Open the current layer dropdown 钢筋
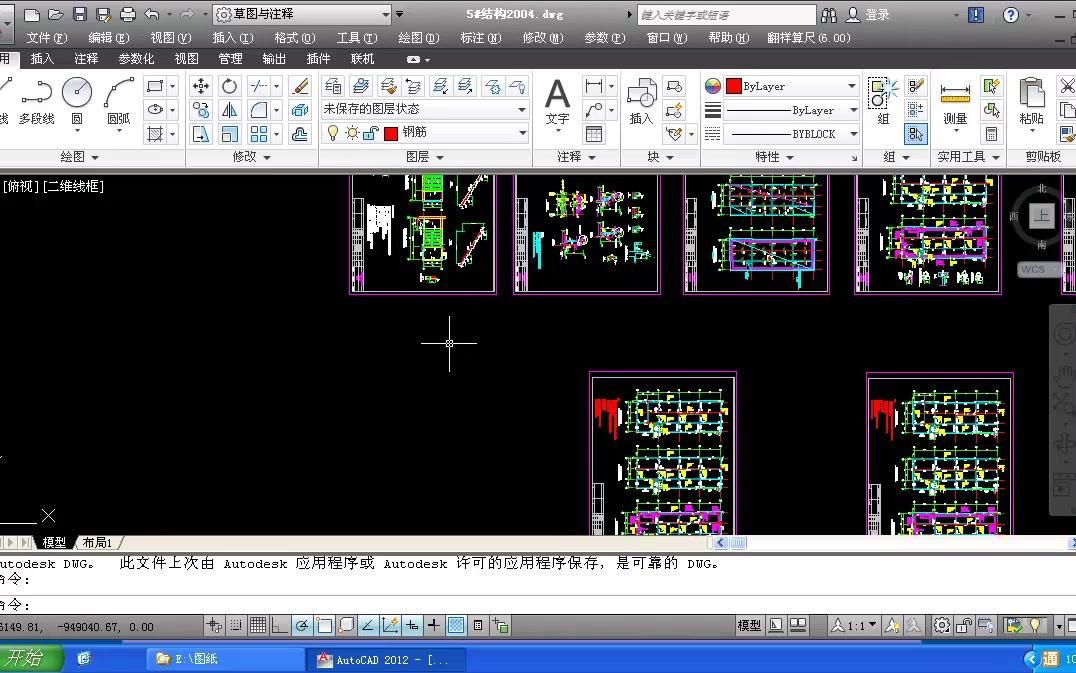1076x673 pixels. [425, 133]
